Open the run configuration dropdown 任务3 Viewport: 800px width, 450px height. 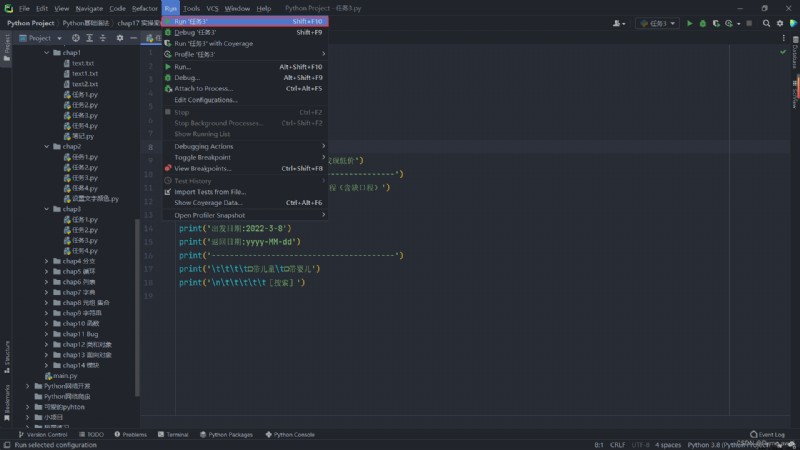tap(657, 23)
